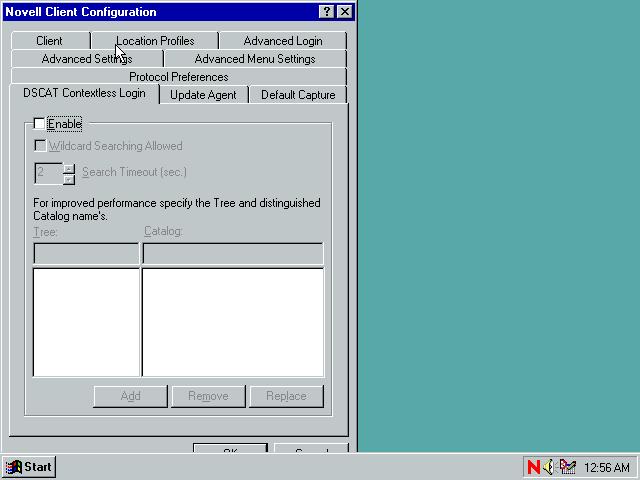Click the Search Timeout value field
Viewport: 640px width, 480px height.
49,173
